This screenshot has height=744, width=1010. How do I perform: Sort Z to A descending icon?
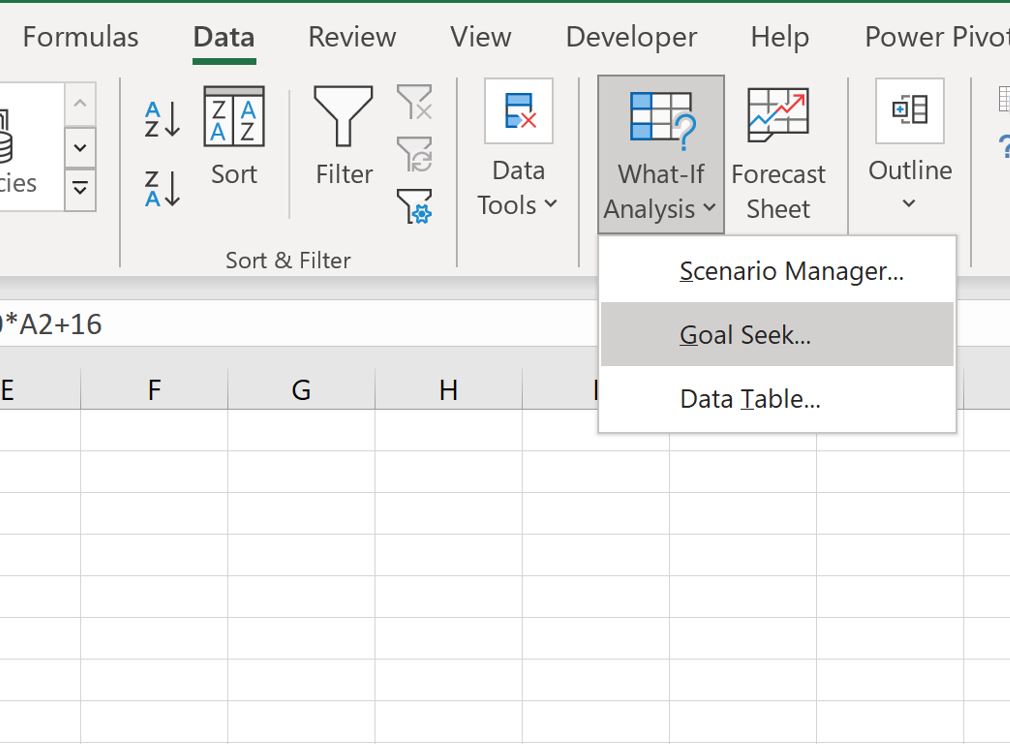click(x=162, y=189)
